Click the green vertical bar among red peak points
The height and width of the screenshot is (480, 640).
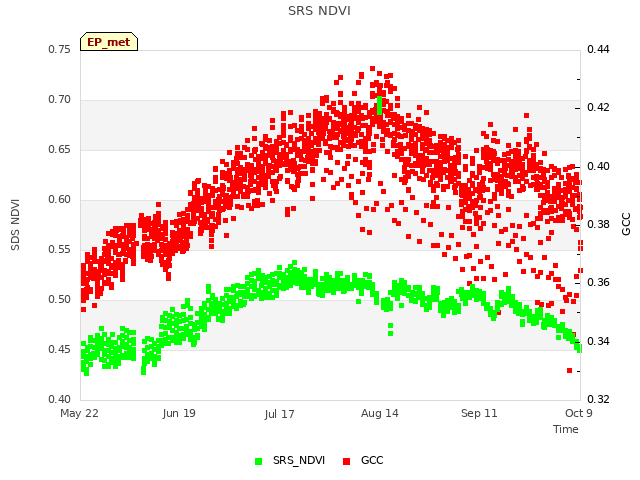click(380, 105)
